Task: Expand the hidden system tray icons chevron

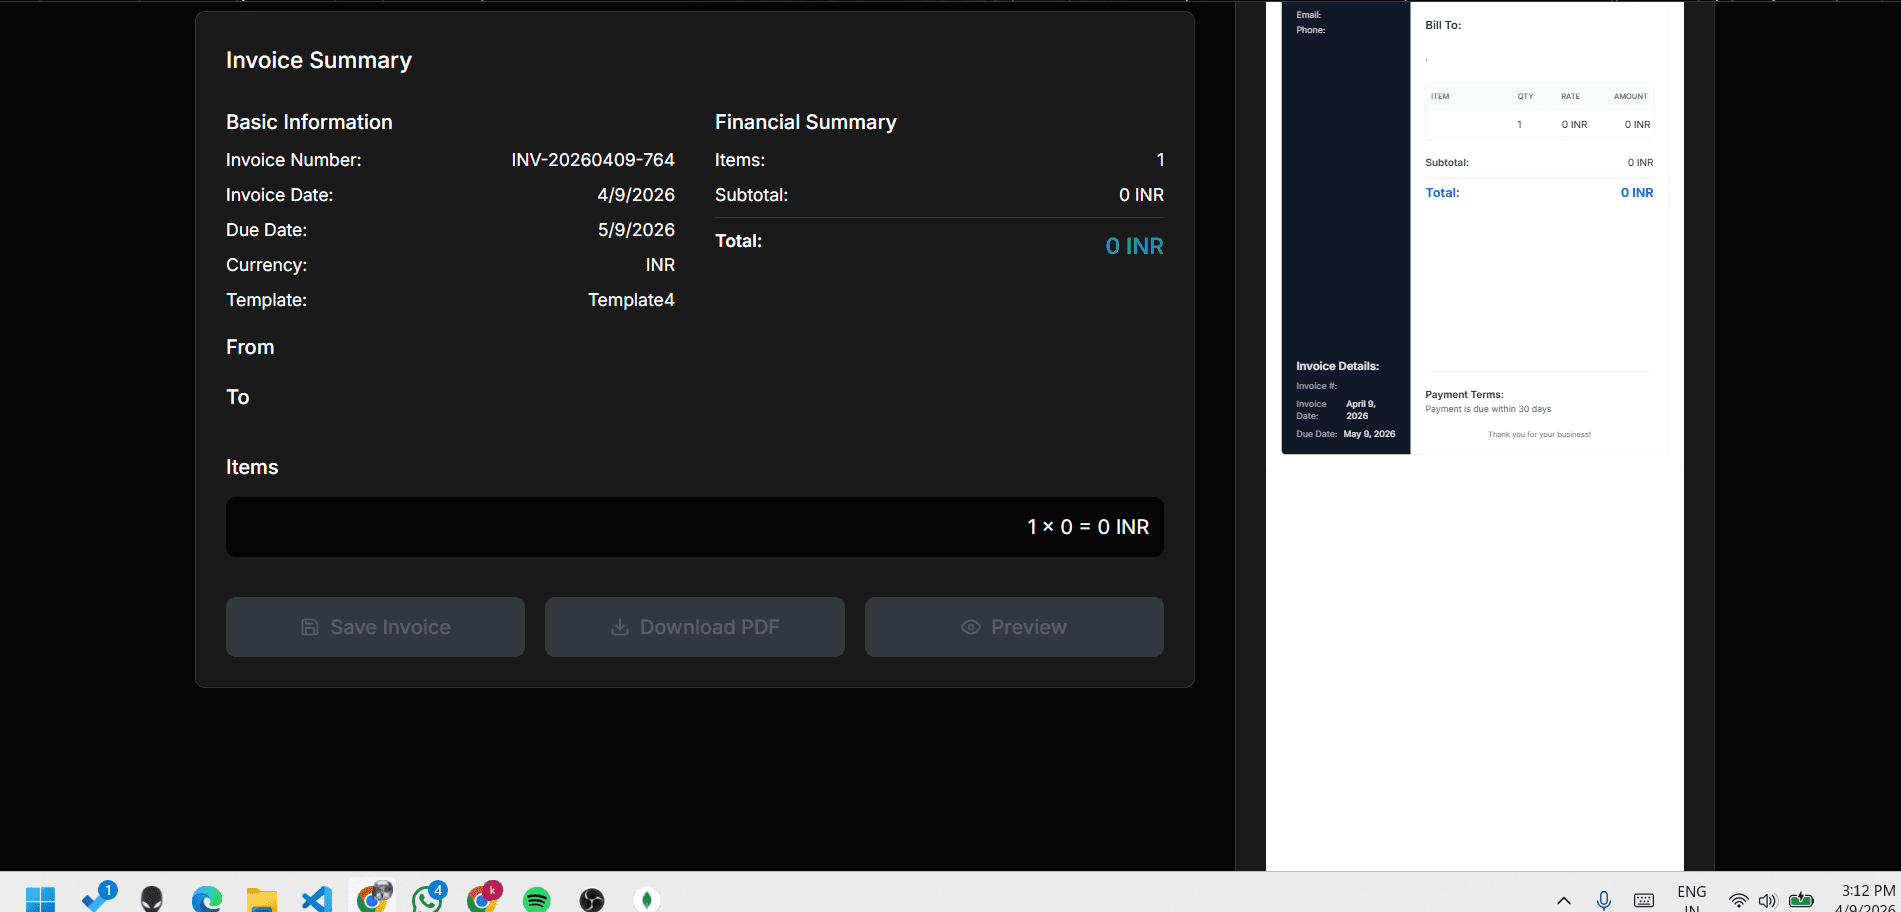Action: (x=1564, y=900)
